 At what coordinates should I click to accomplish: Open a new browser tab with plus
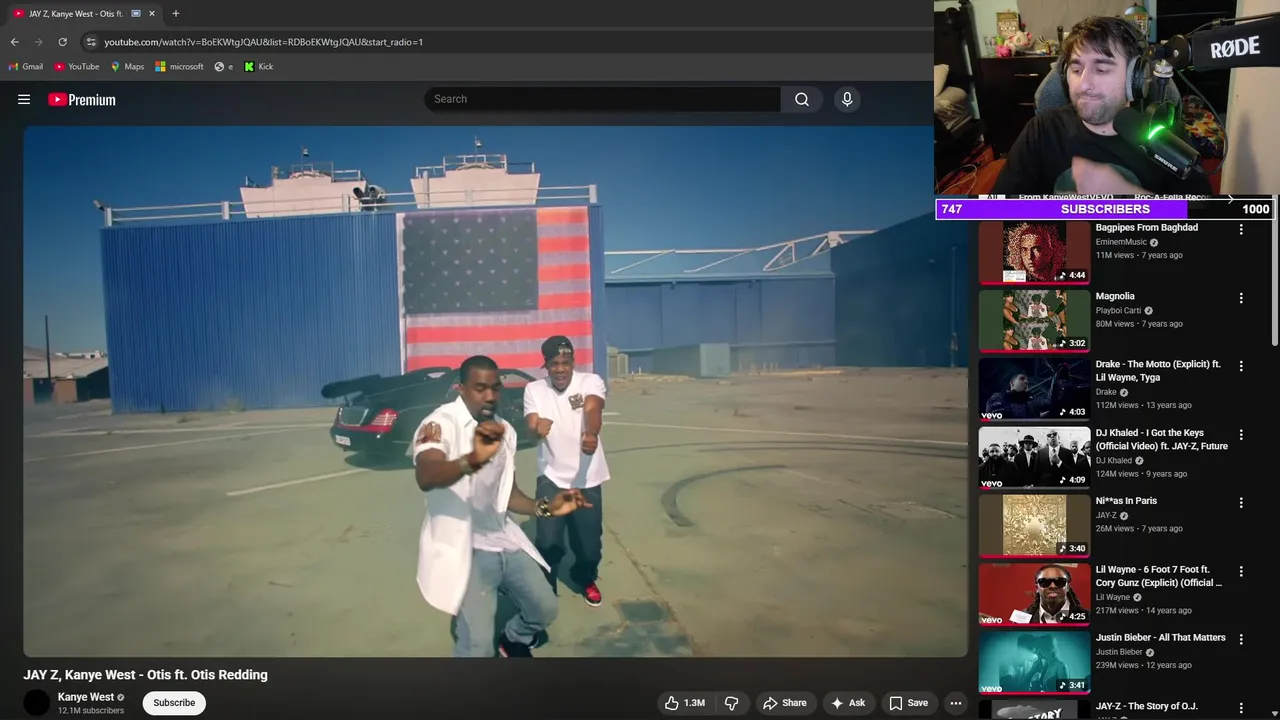(x=176, y=14)
